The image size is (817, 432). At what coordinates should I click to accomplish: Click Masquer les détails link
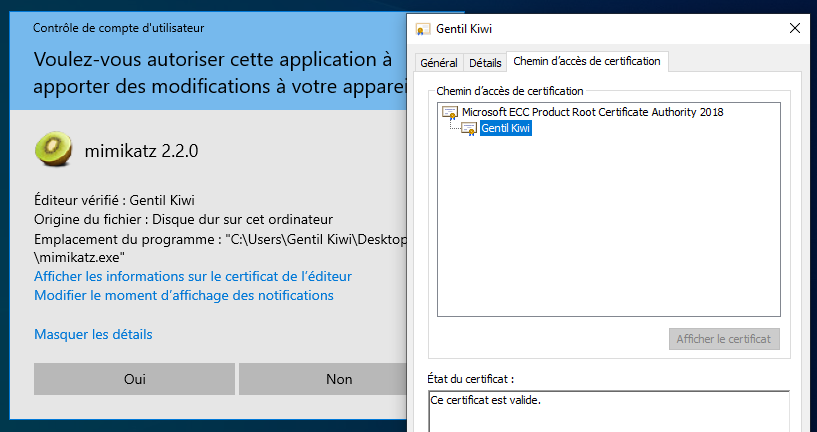(x=93, y=334)
